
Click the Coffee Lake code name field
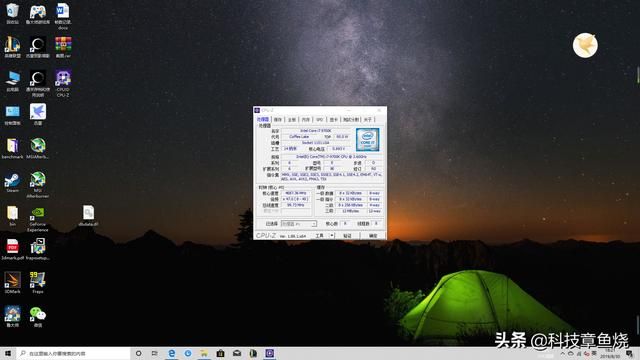tap(299, 137)
